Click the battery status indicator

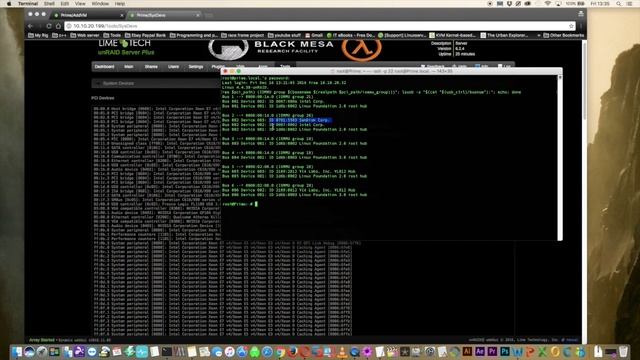click(x=576, y=4)
